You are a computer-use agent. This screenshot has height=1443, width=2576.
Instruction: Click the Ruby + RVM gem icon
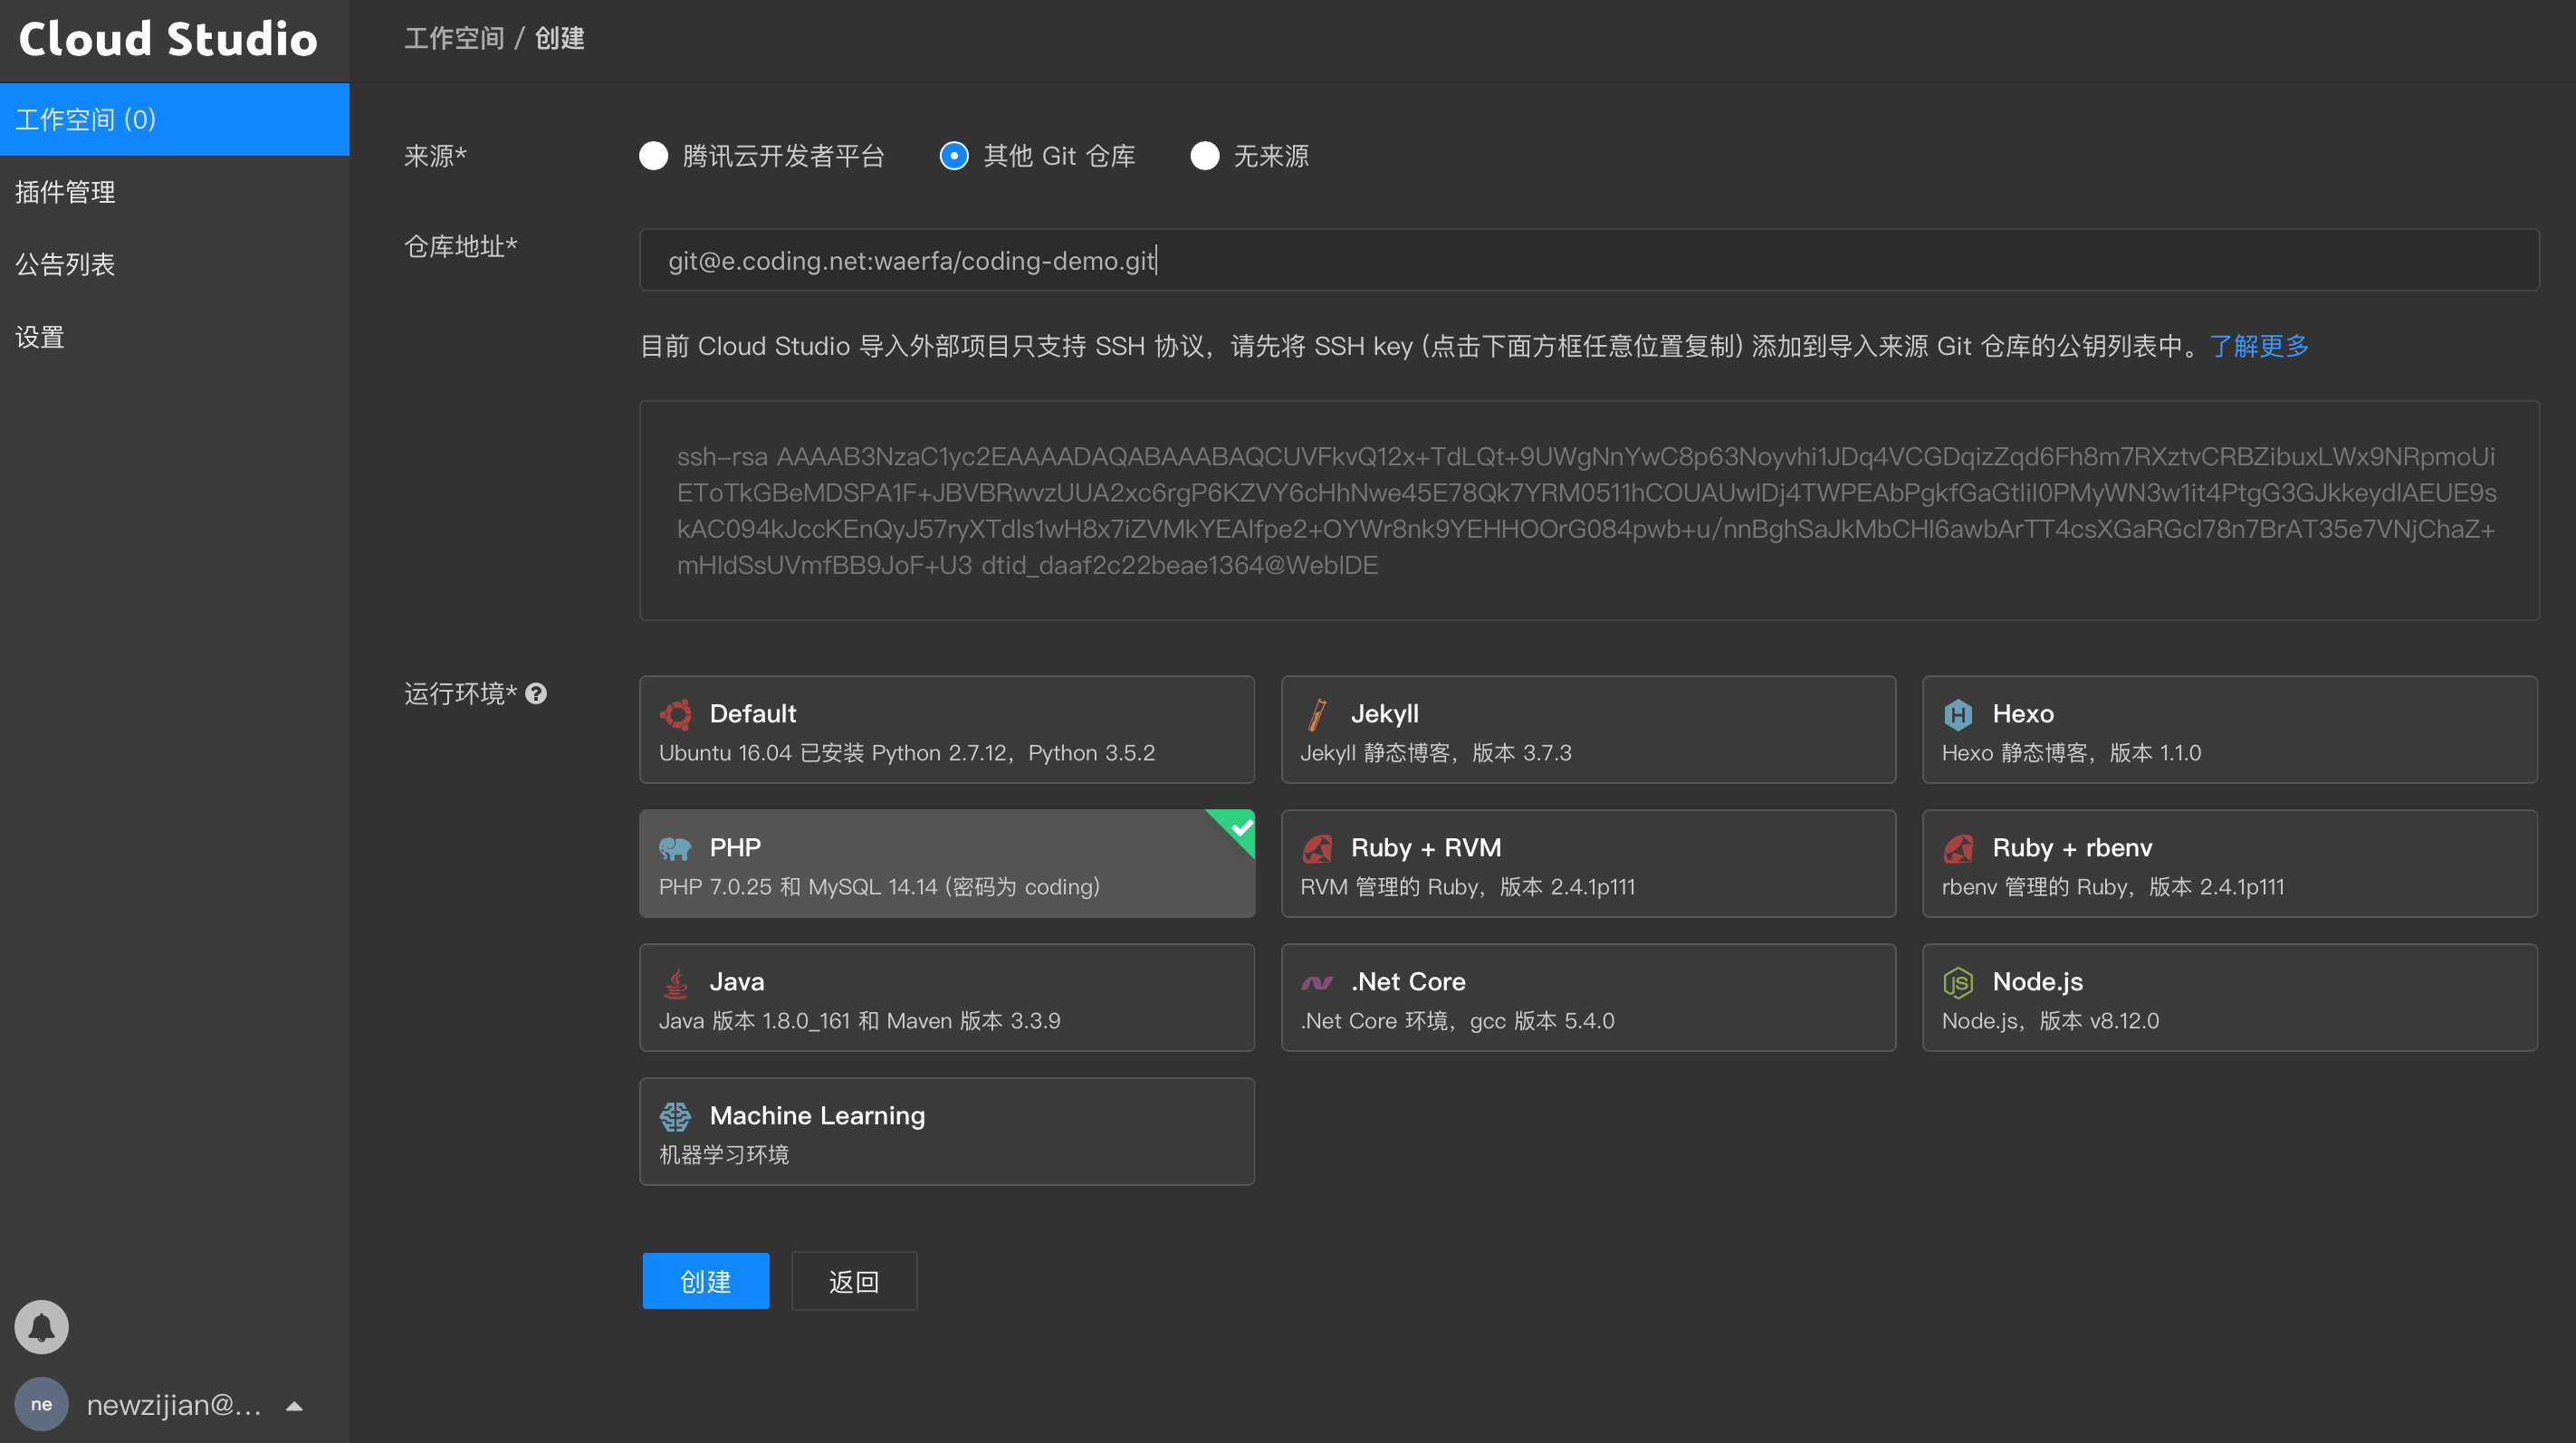(1317, 849)
